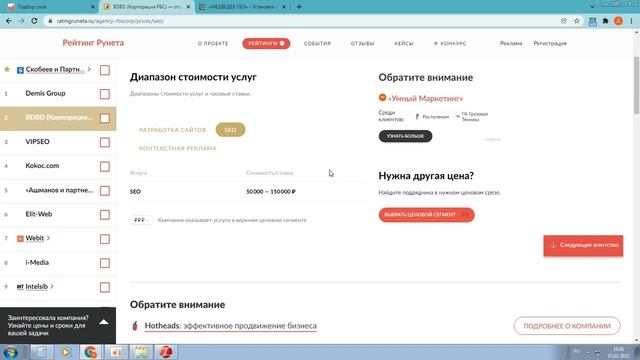Check the Ашманов и партнеры checkbox

click(x=105, y=191)
